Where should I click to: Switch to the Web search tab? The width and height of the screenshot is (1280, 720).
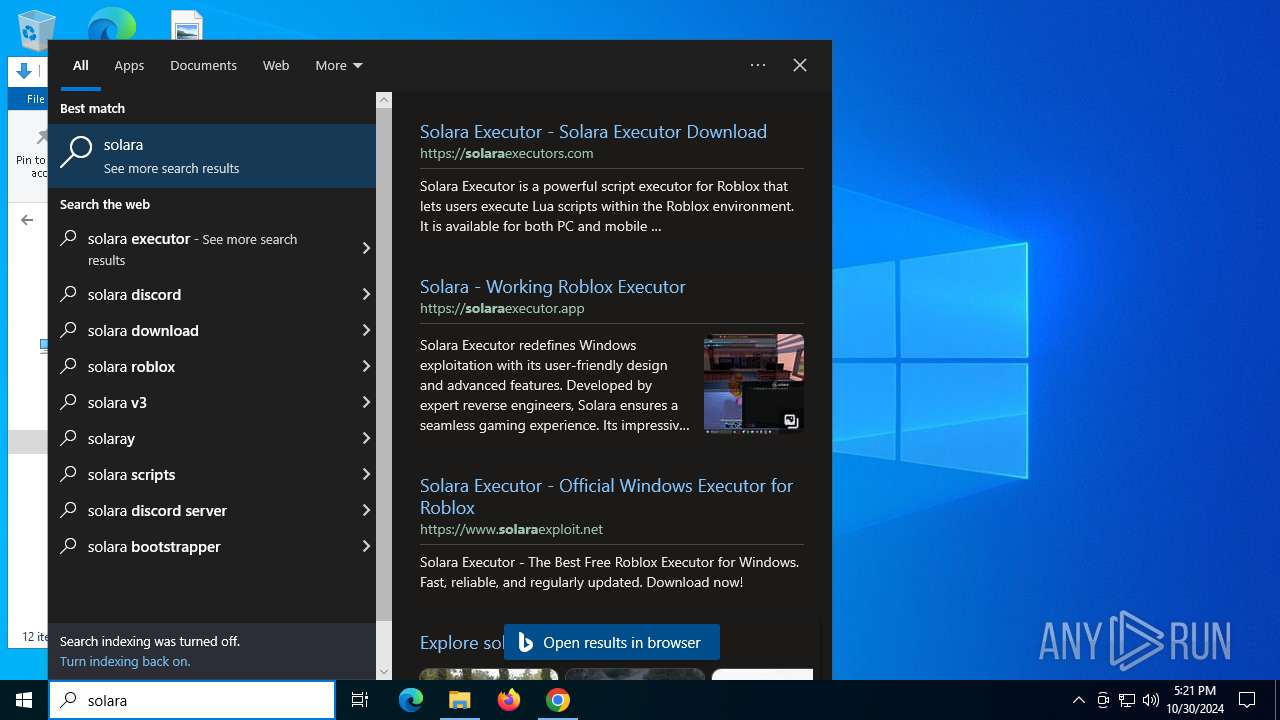point(276,65)
